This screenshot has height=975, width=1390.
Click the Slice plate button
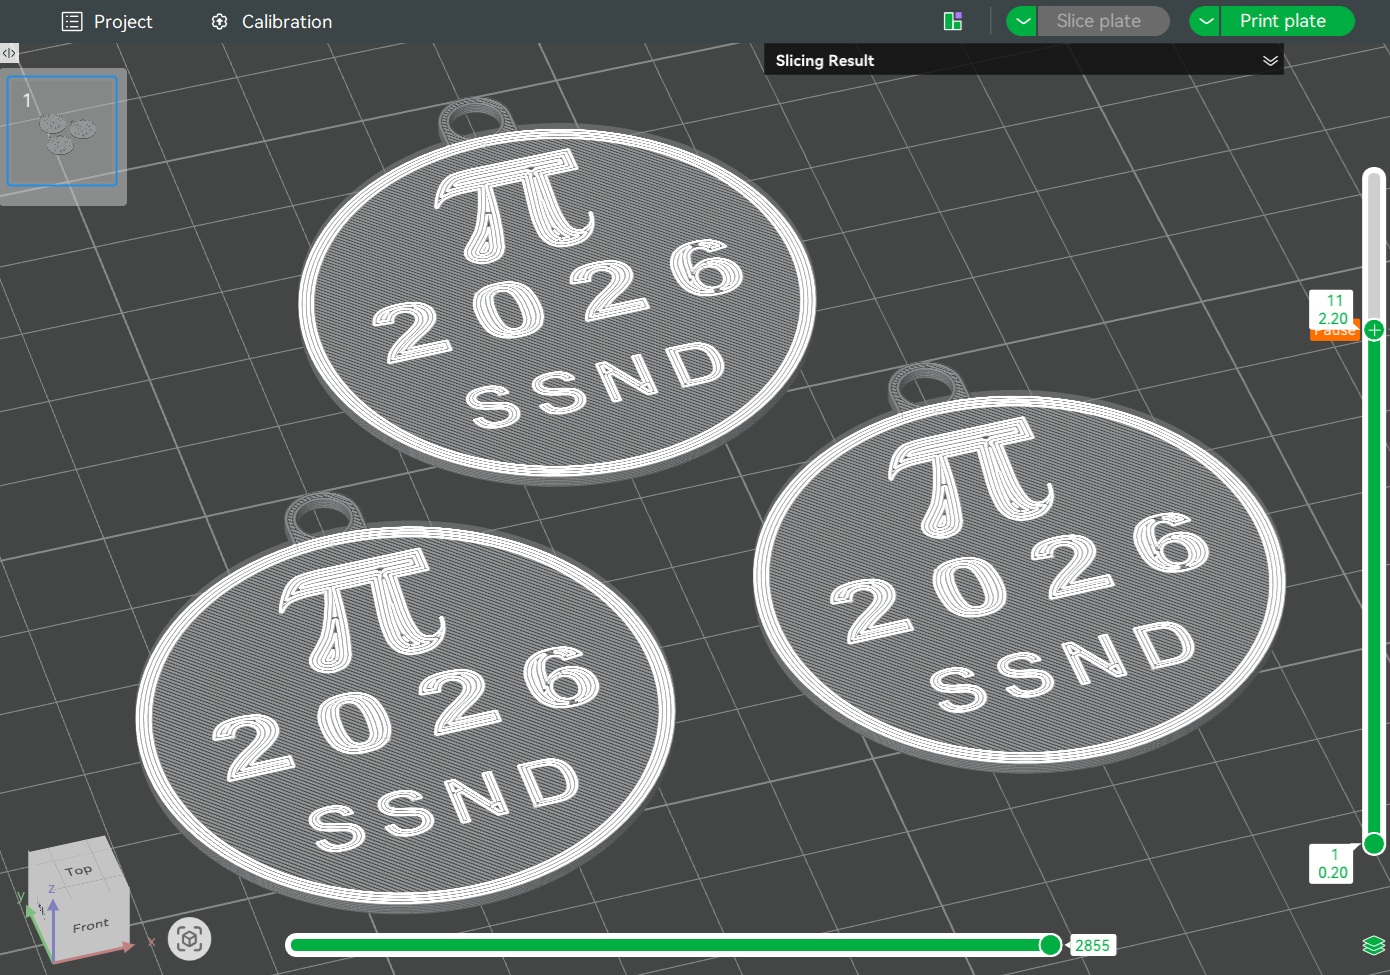[1098, 21]
